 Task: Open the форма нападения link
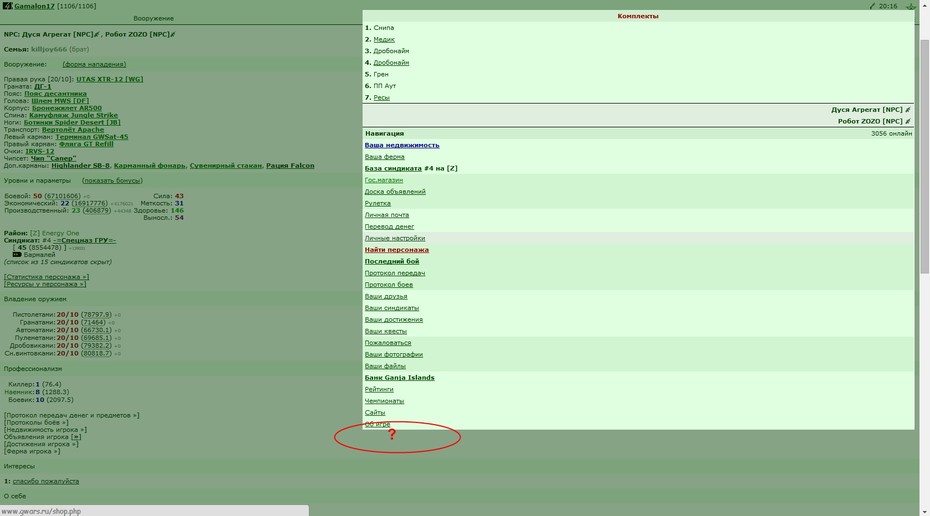(94, 64)
